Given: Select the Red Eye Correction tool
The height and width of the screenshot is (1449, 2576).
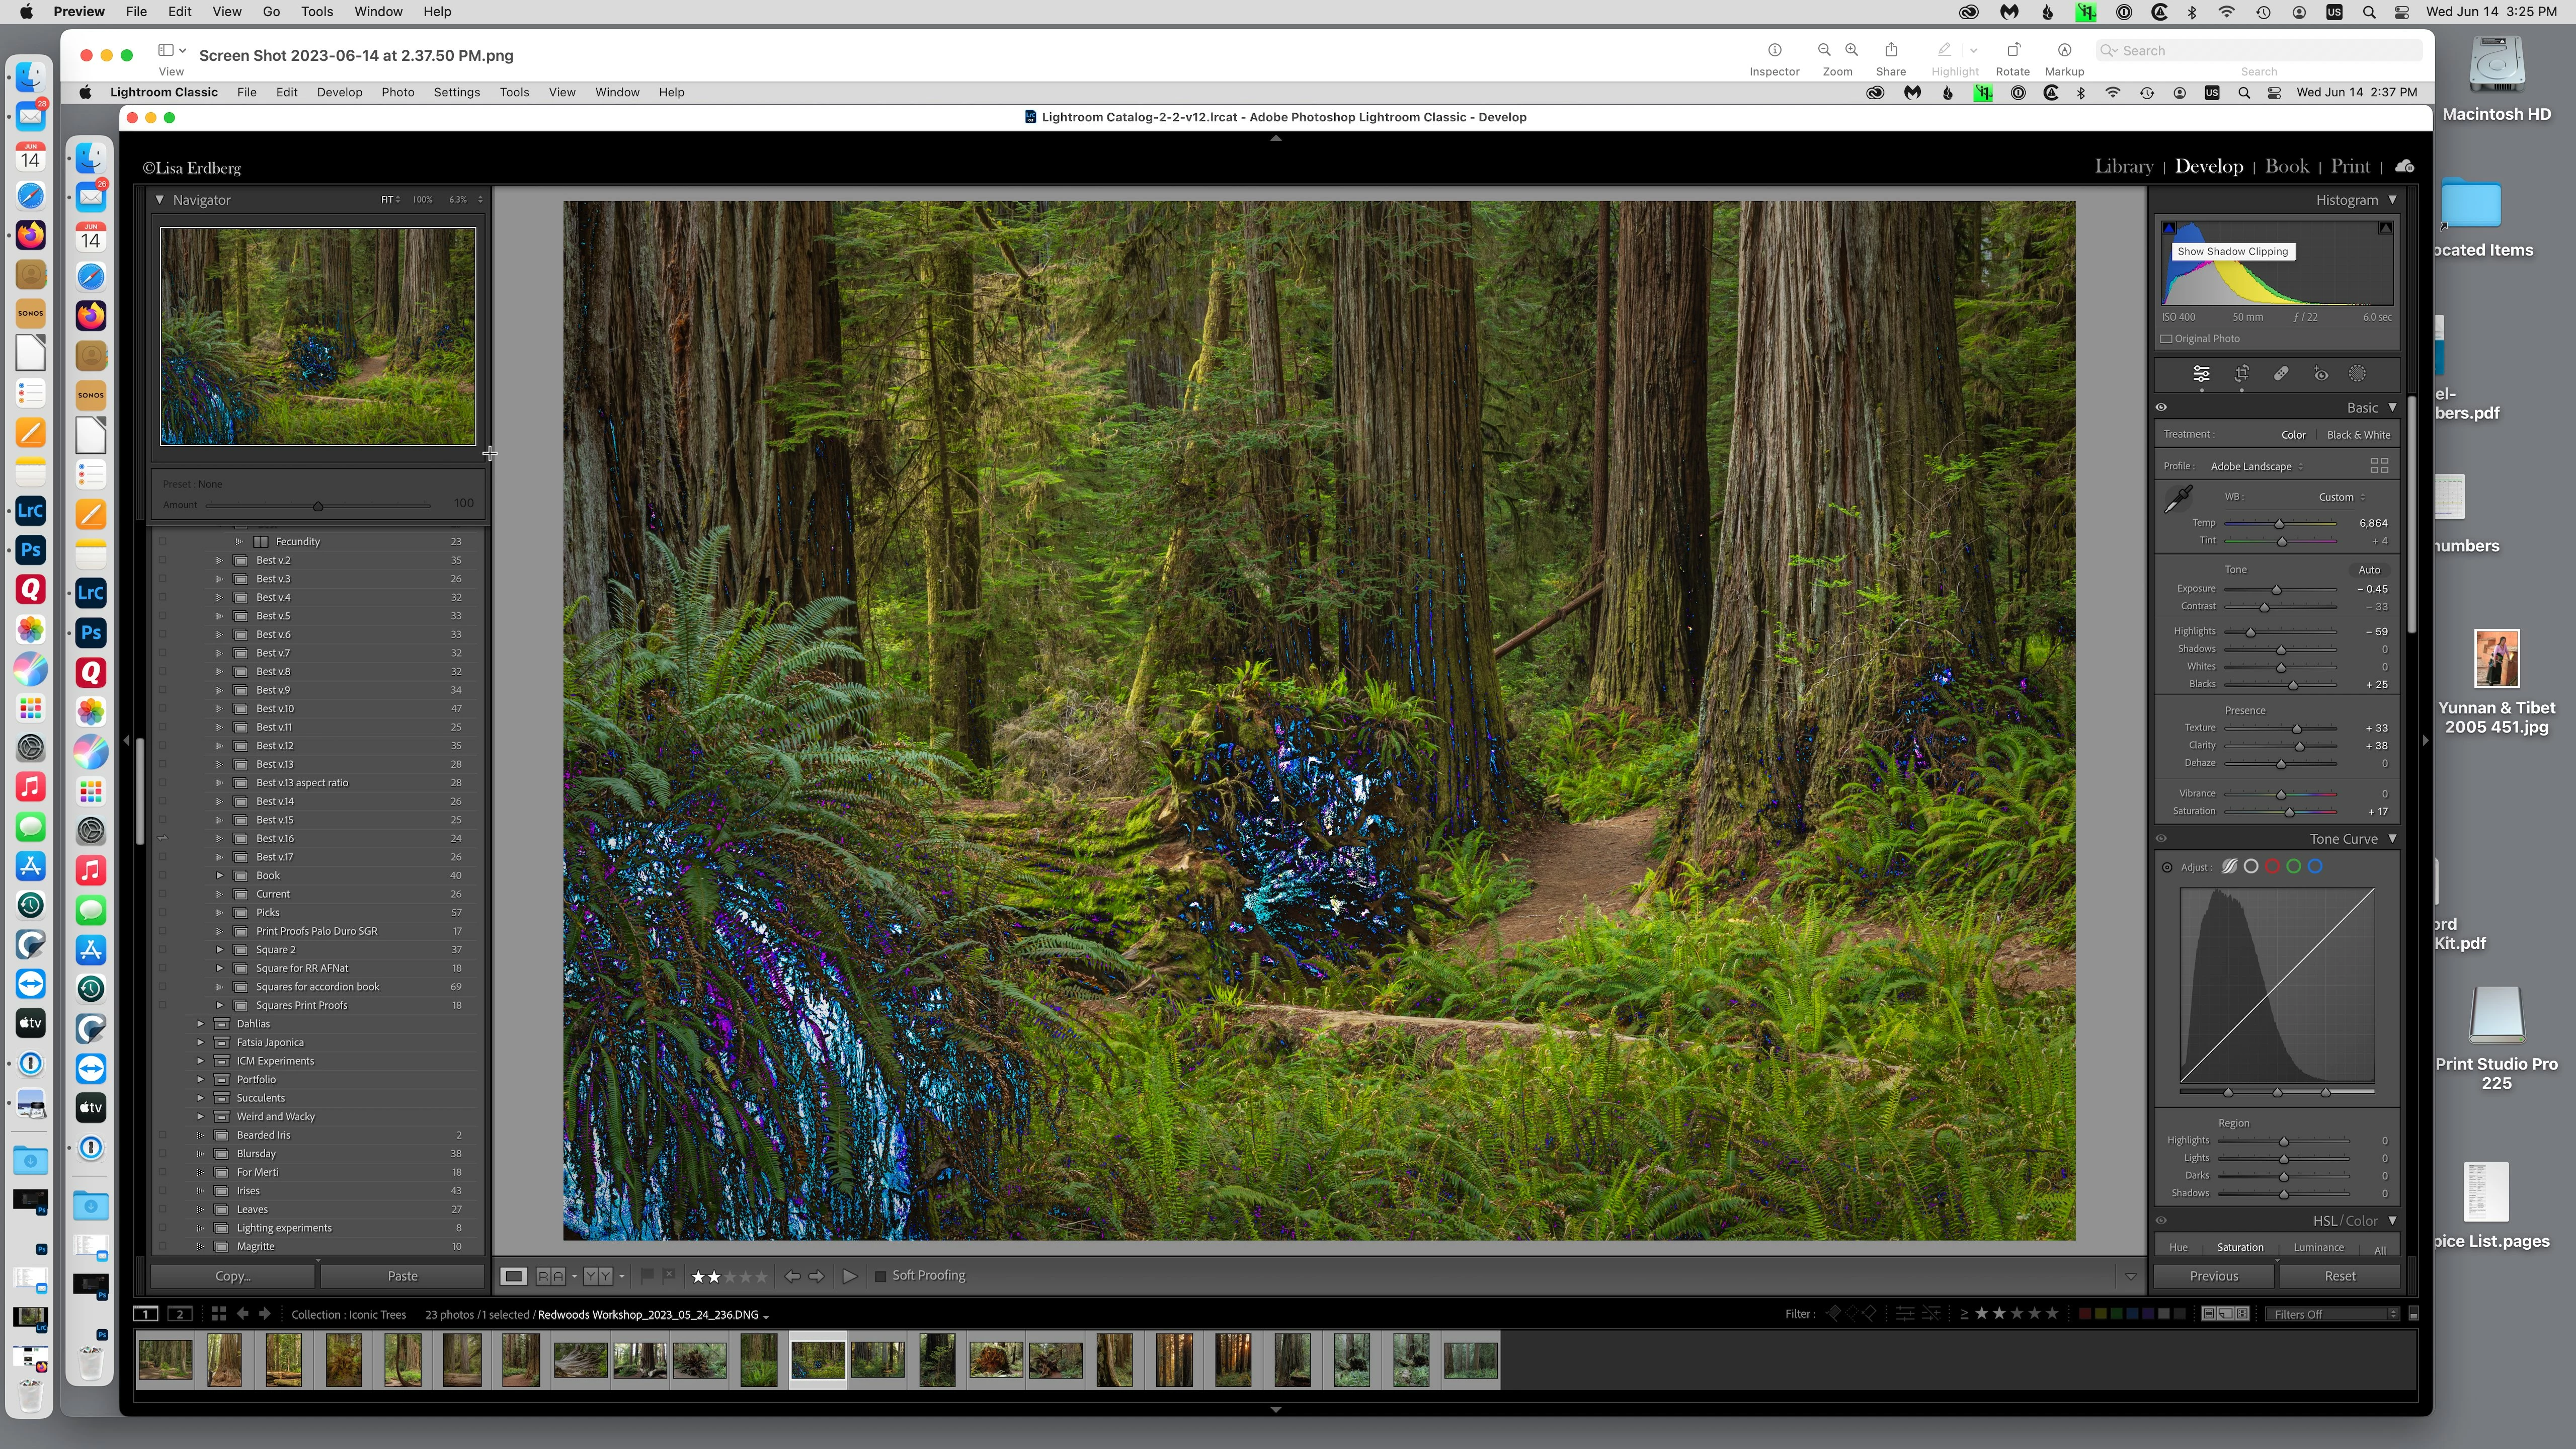Looking at the screenshot, I should point(2320,374).
